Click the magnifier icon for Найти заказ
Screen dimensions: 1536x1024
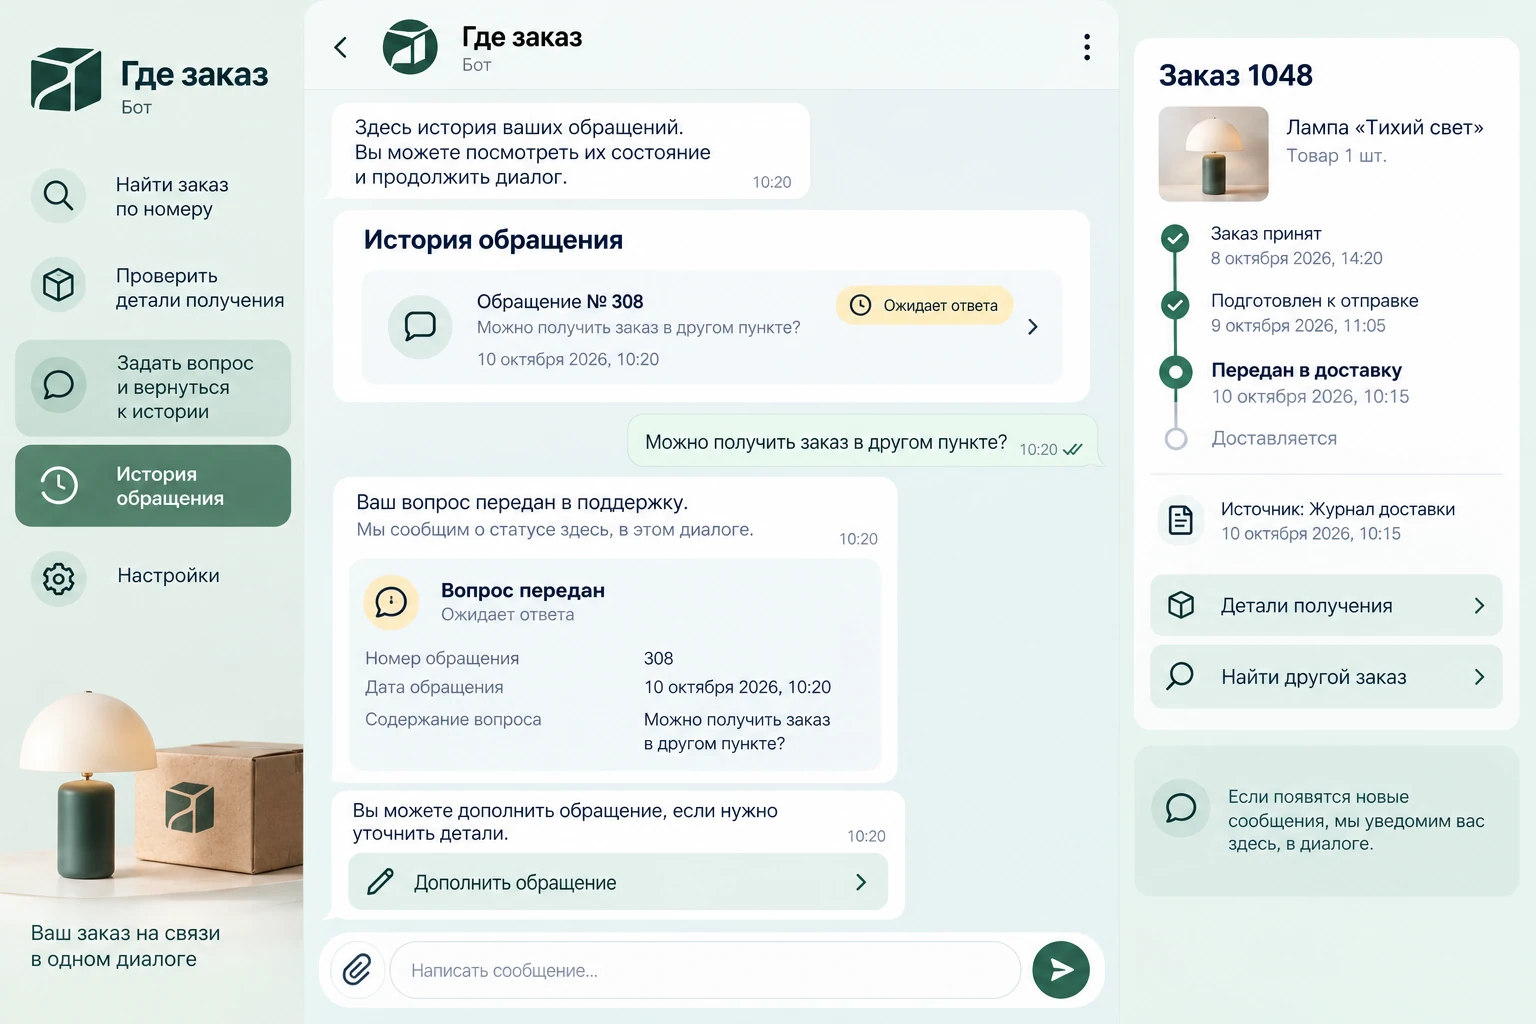pos(58,196)
